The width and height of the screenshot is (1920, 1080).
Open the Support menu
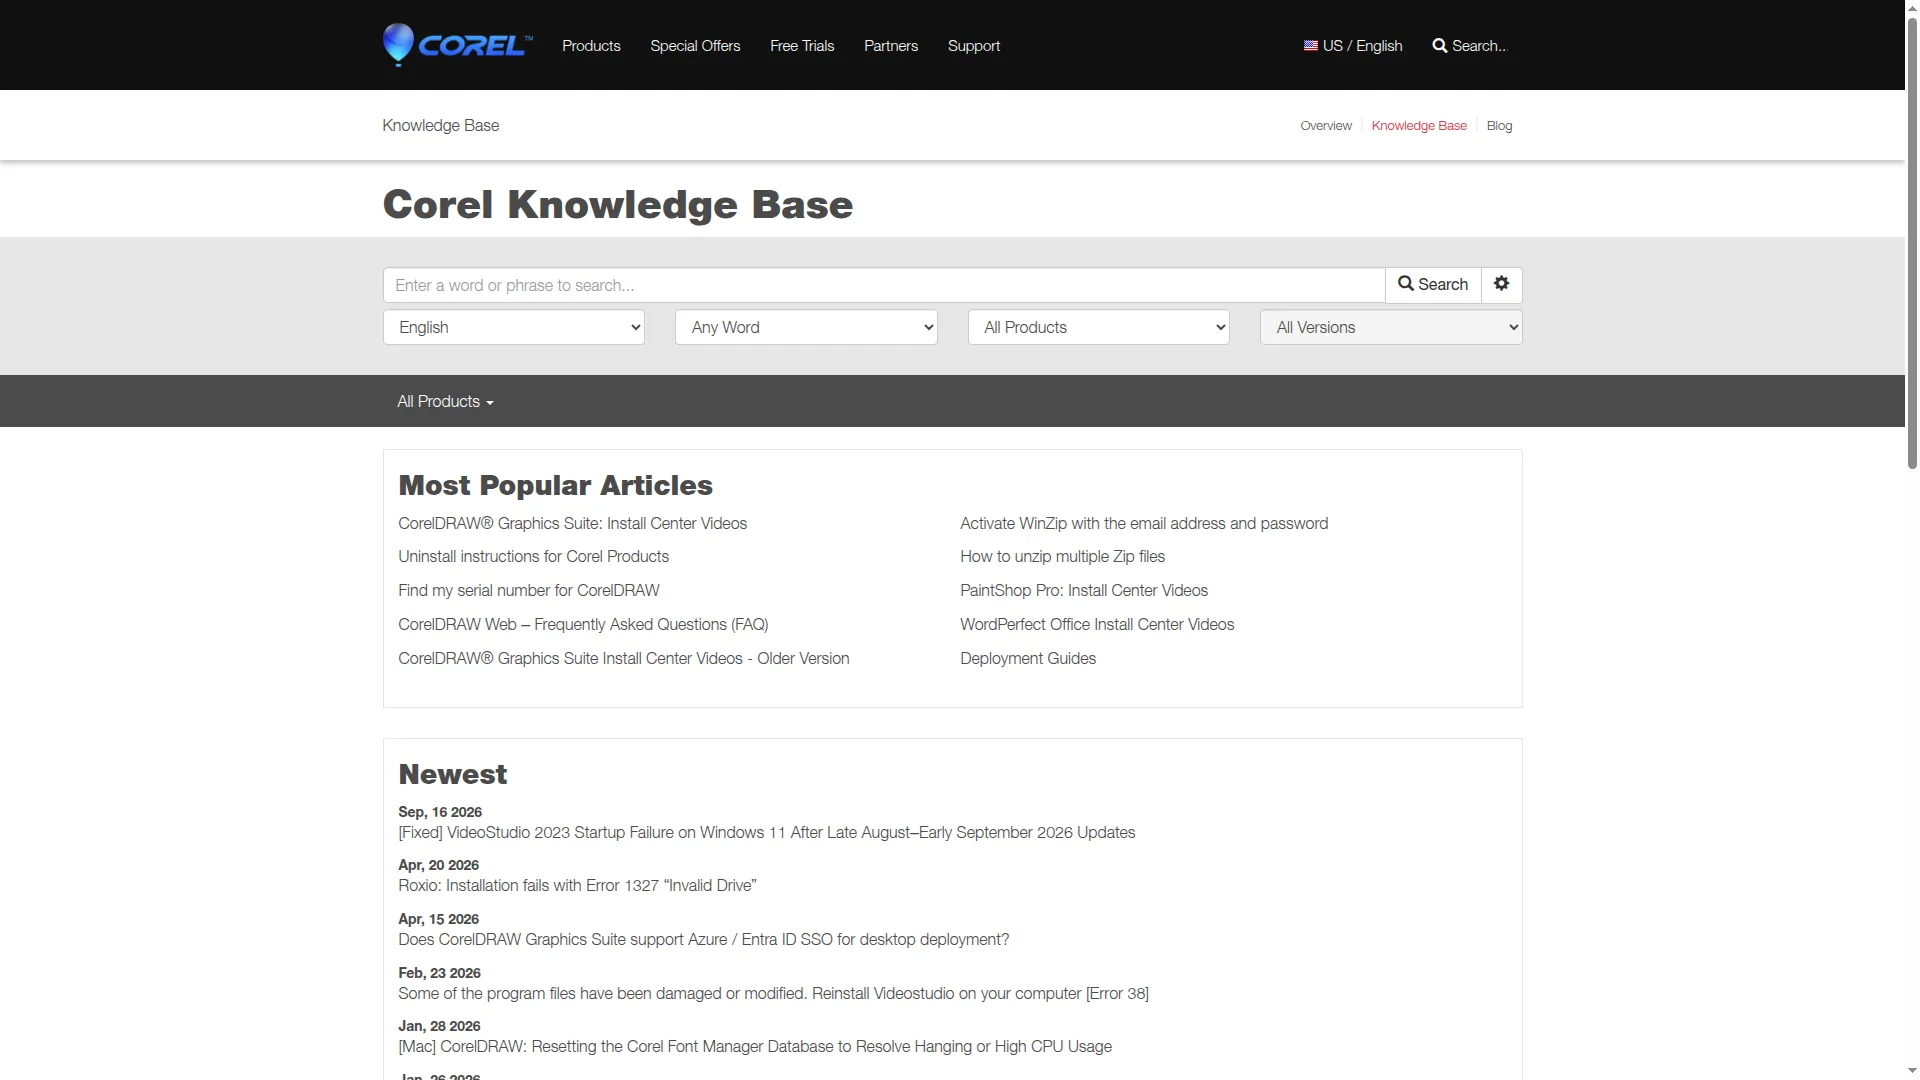click(973, 46)
